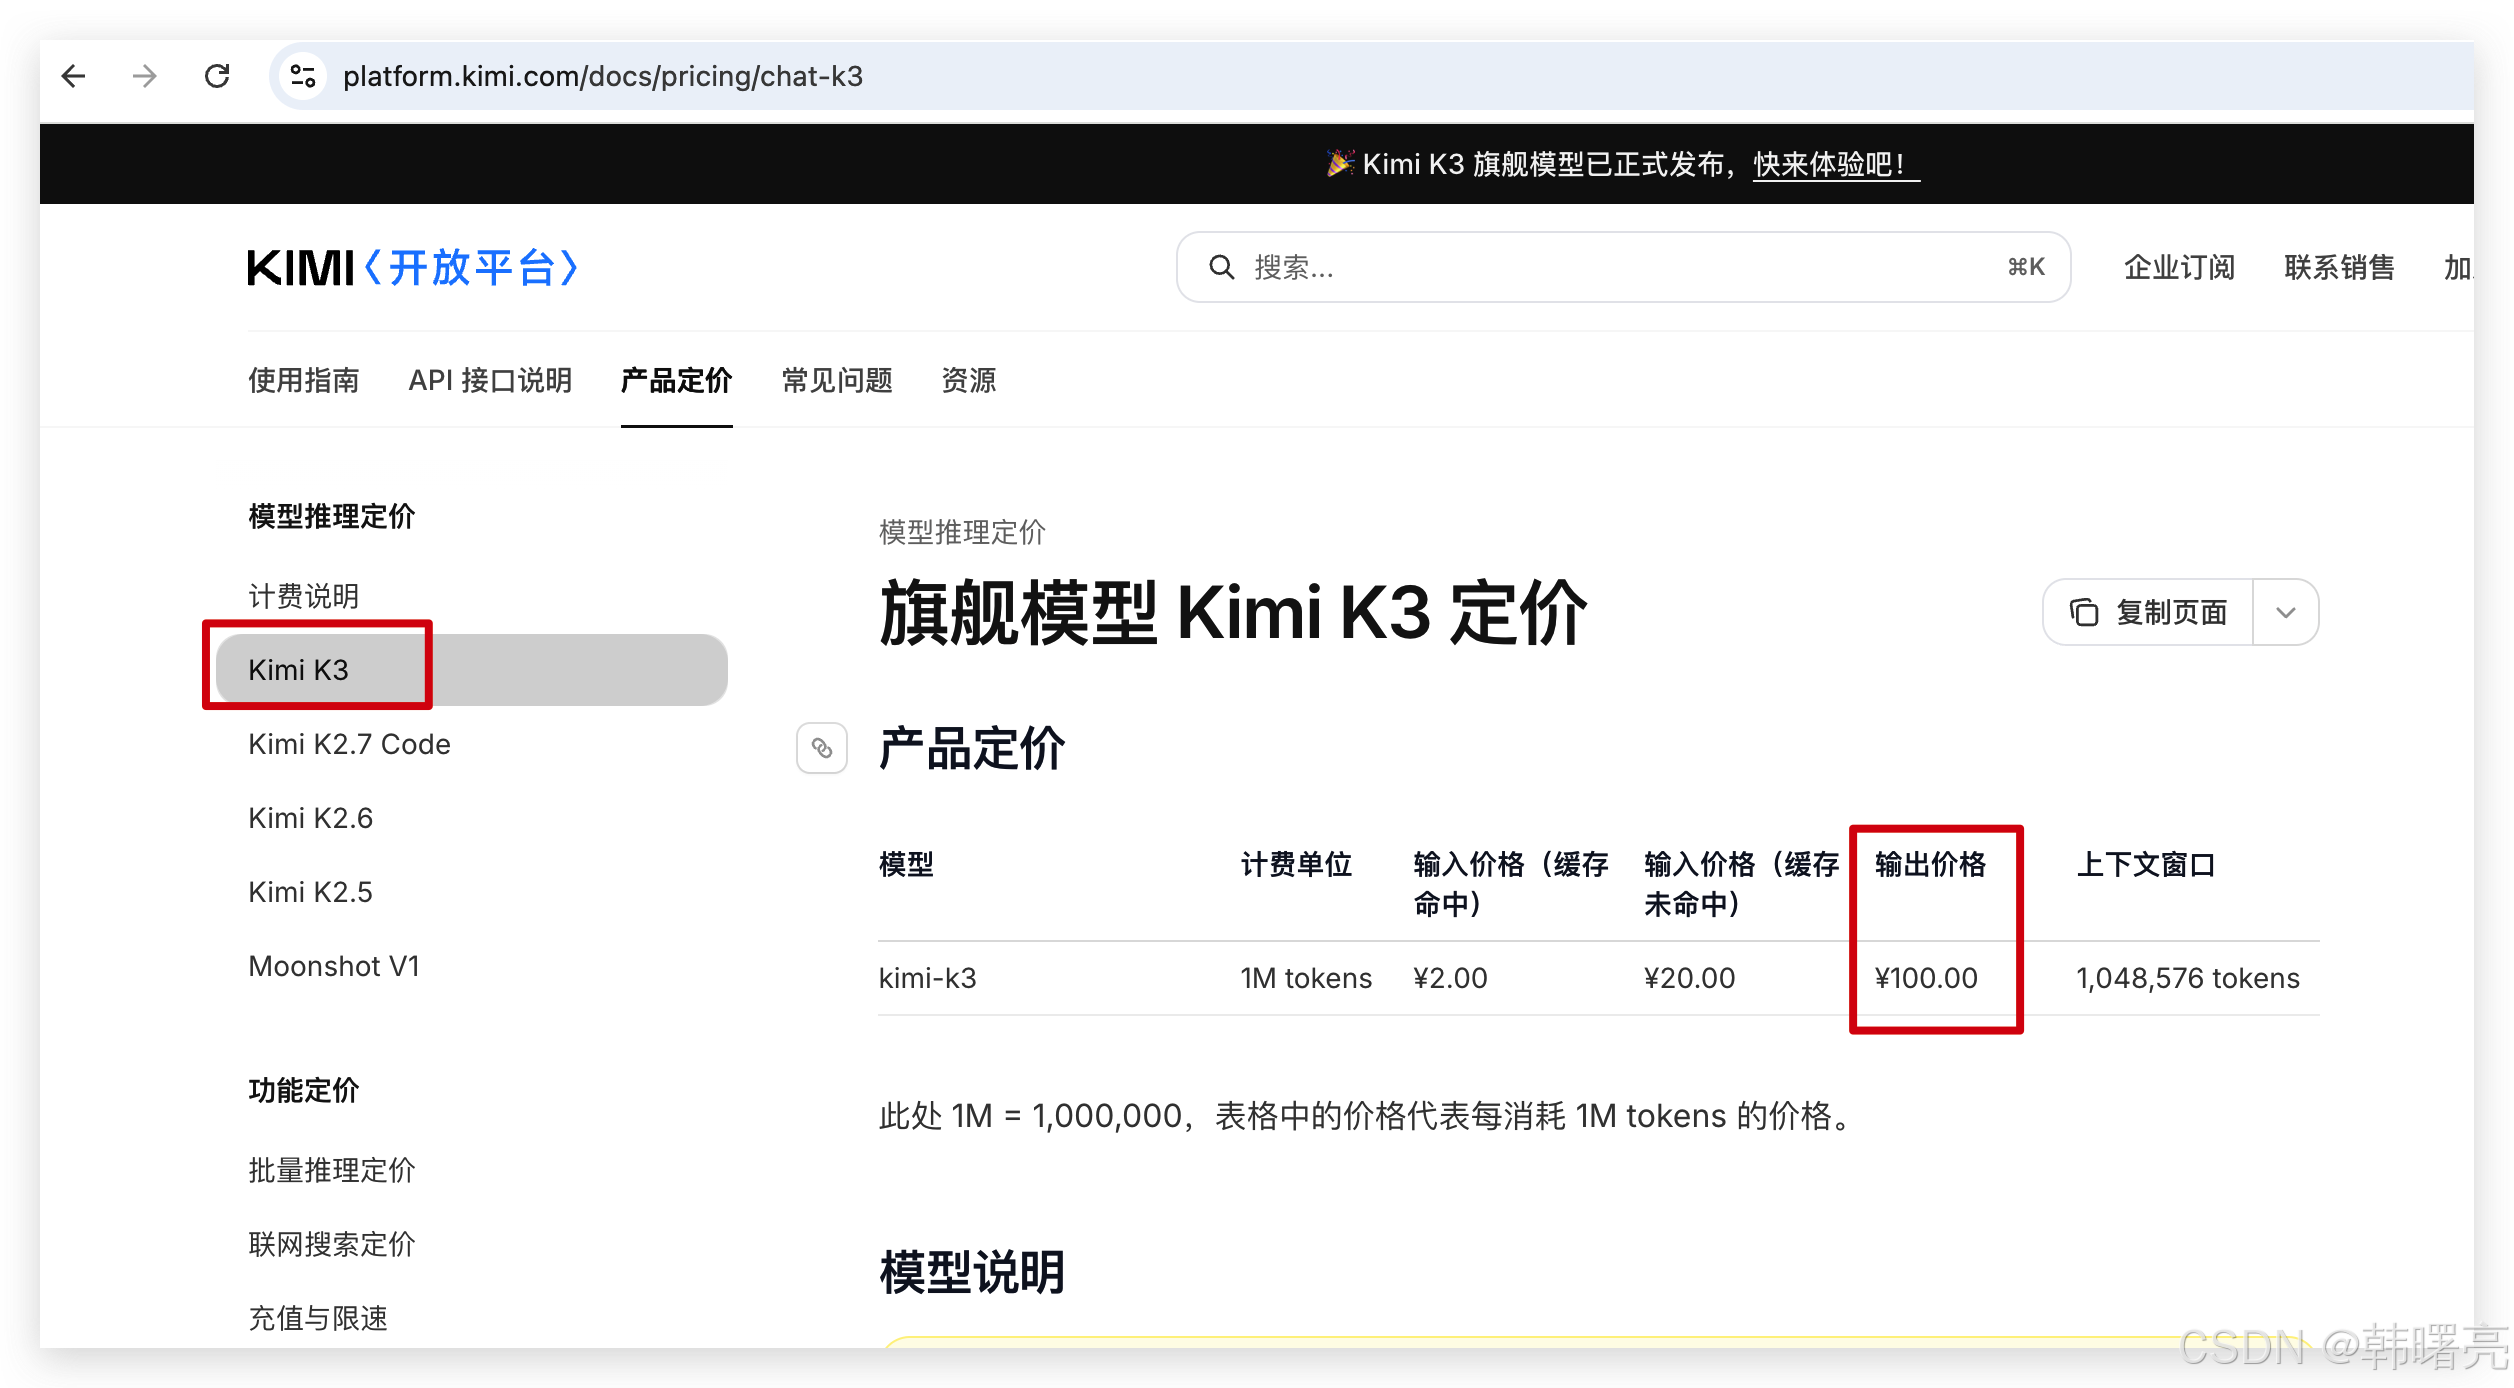Image resolution: width=2514 pixels, height=1388 pixels.
Task: Click the 1,048,576 tokens context window cell
Action: point(2189,978)
